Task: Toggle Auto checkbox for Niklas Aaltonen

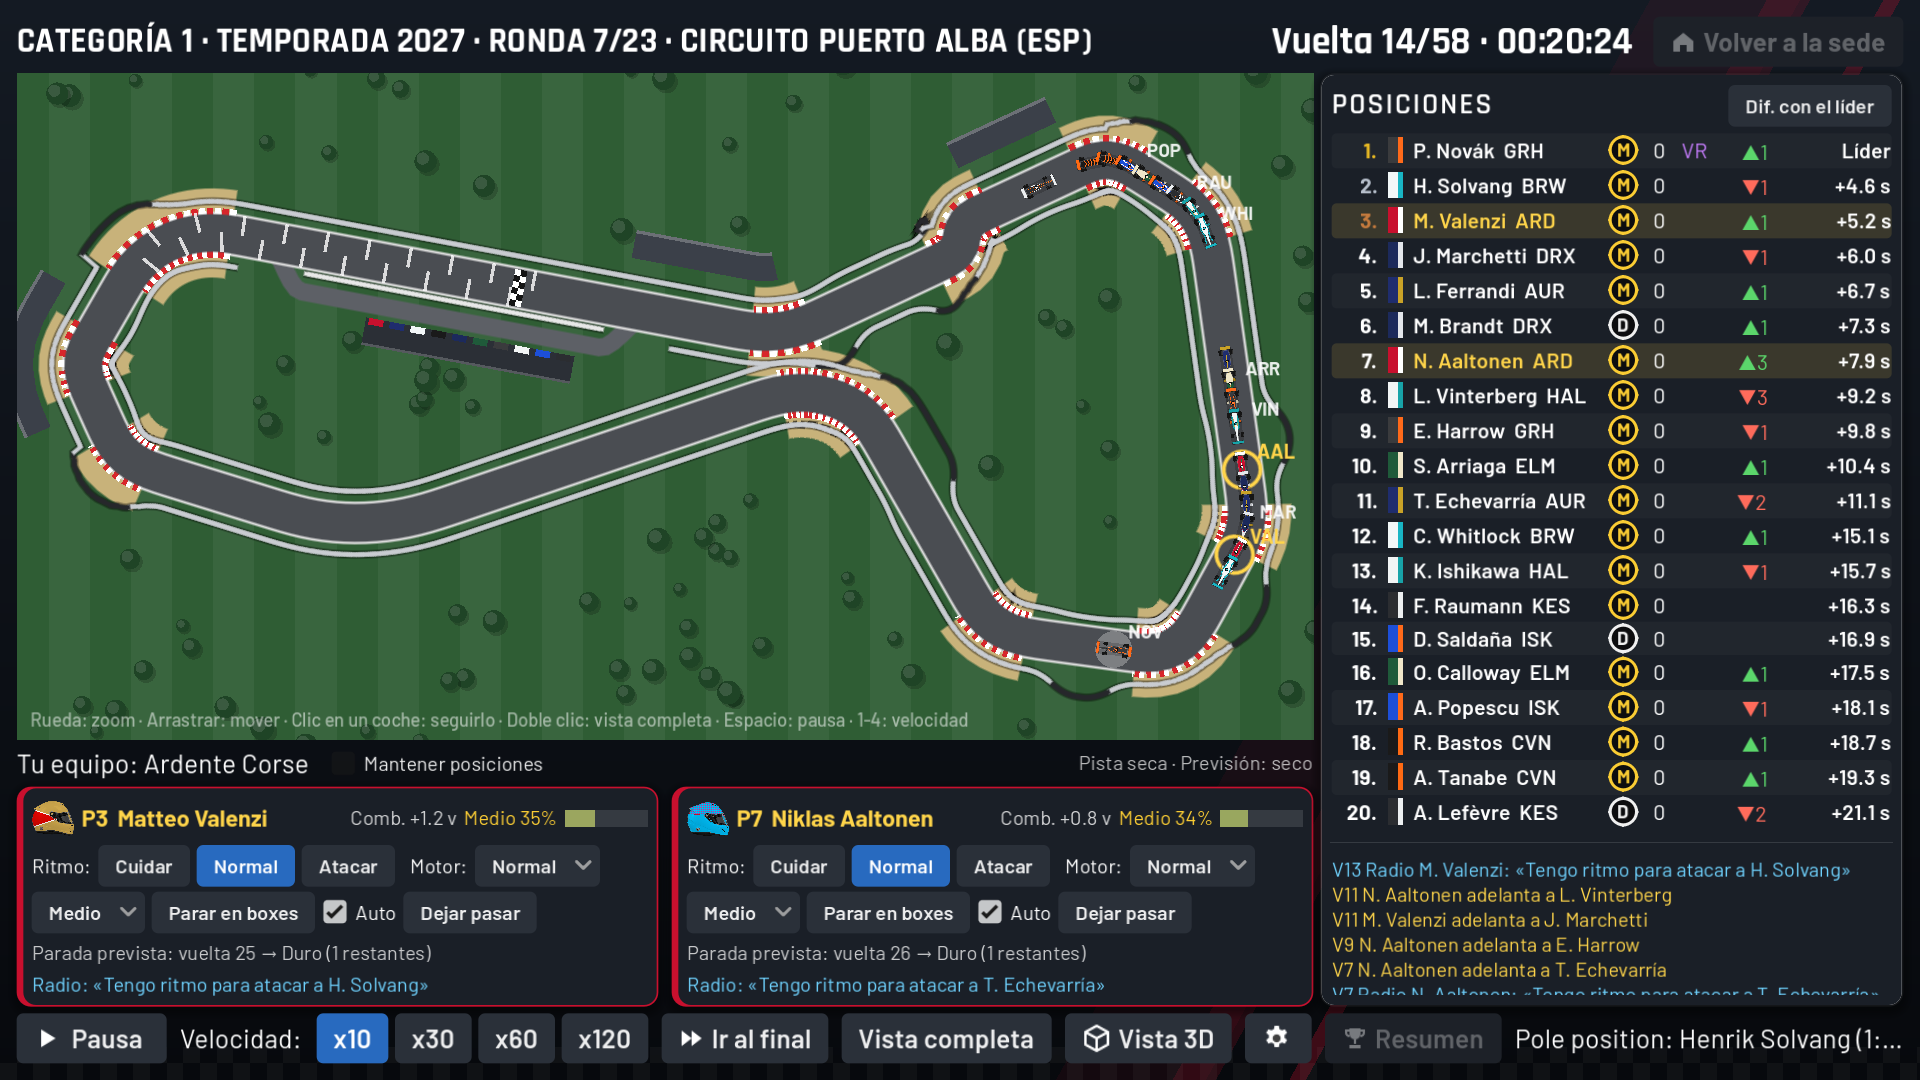Action: [x=990, y=912]
